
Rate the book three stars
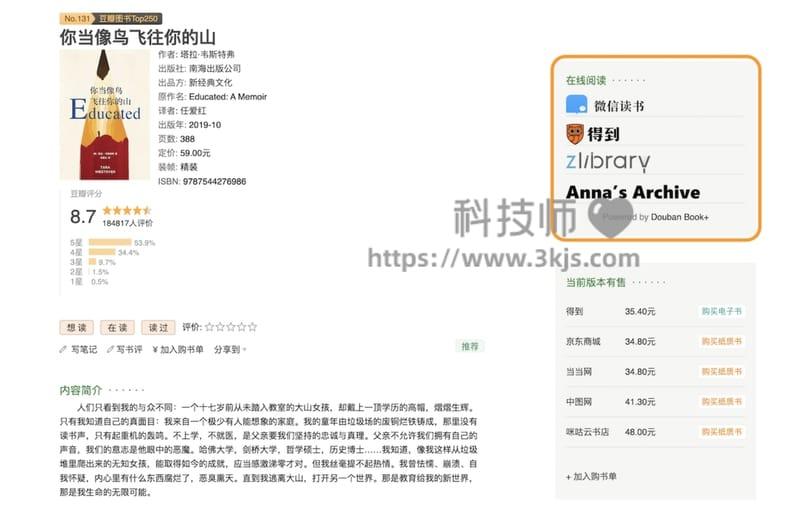[231, 327]
